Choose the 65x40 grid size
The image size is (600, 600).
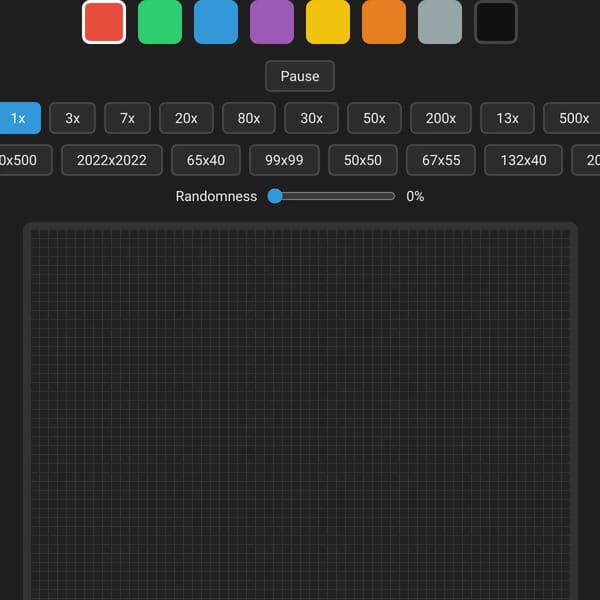pos(206,160)
